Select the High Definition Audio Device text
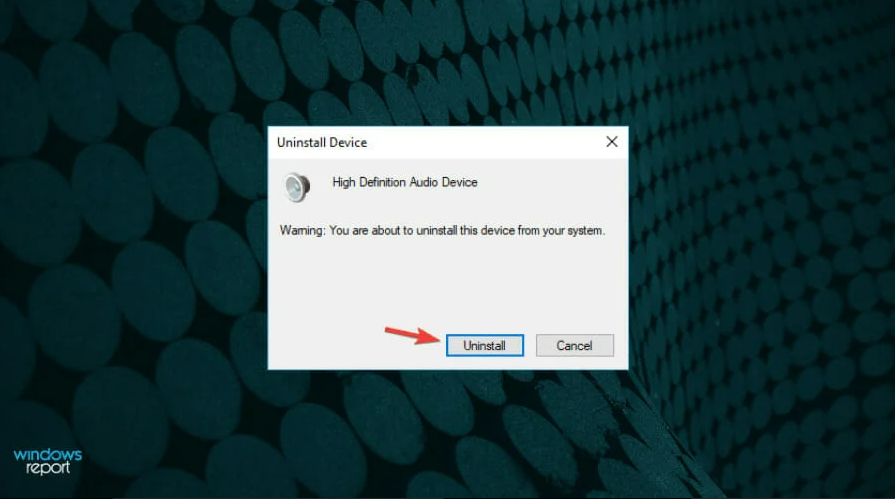Screen dimensions: 895x499 pyautogui.click(x=405, y=182)
